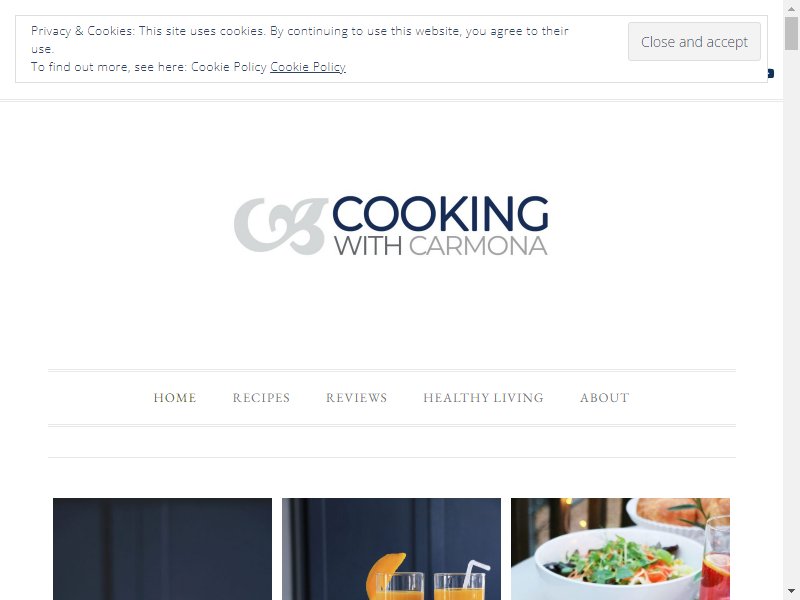This screenshot has height=600, width=800.
Task: Click the COOKING wordmark in the header
Action: click(x=440, y=214)
